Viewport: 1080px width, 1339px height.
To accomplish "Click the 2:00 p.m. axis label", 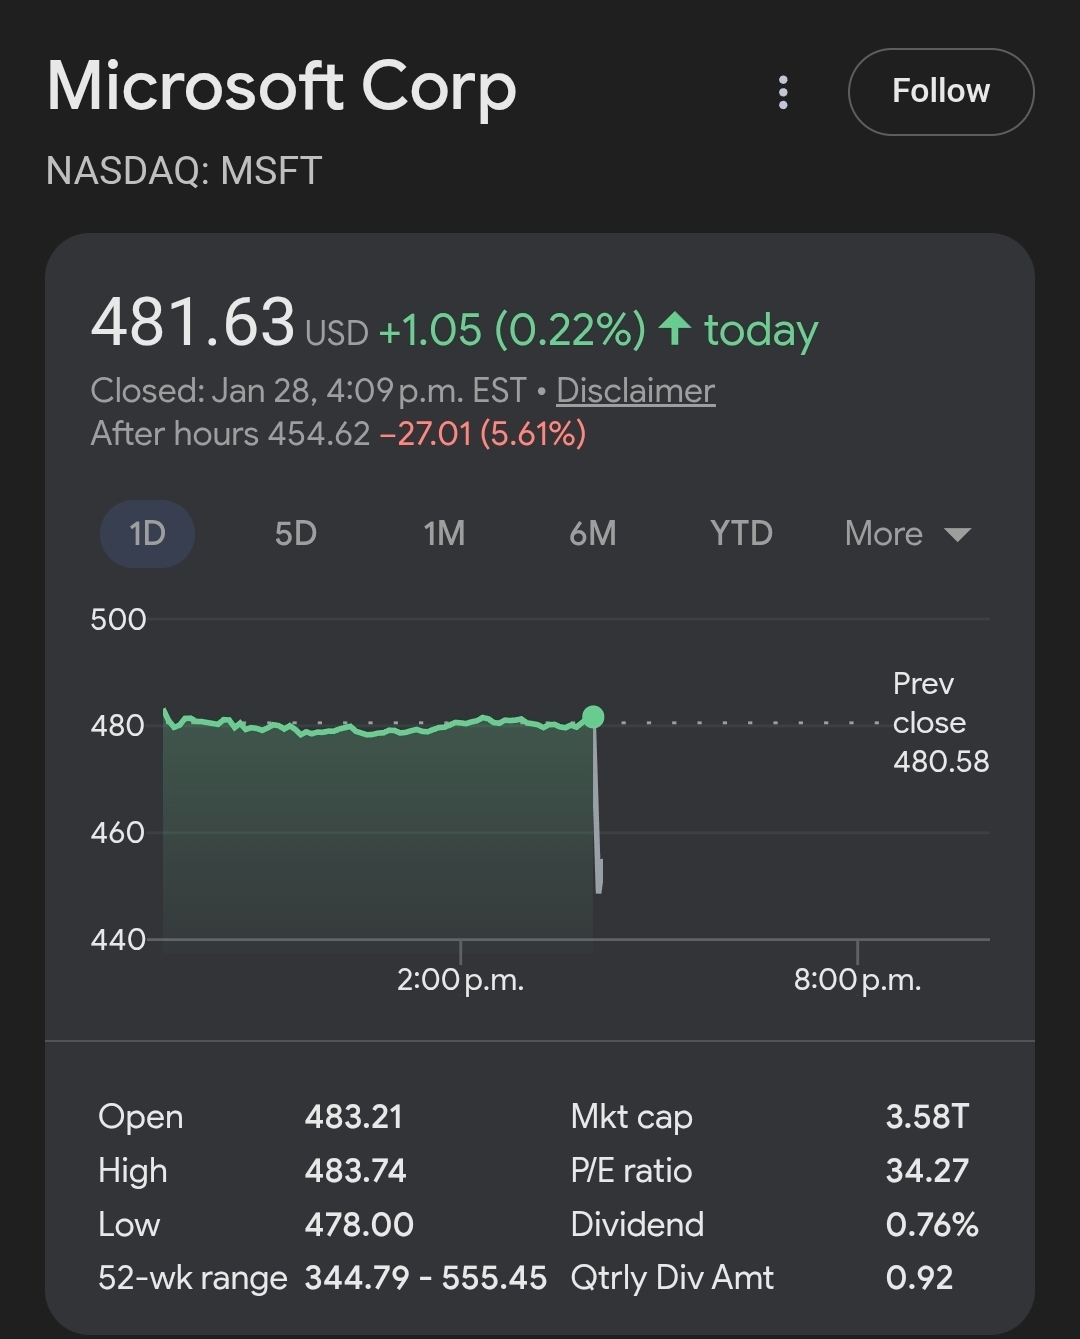I will coord(460,979).
